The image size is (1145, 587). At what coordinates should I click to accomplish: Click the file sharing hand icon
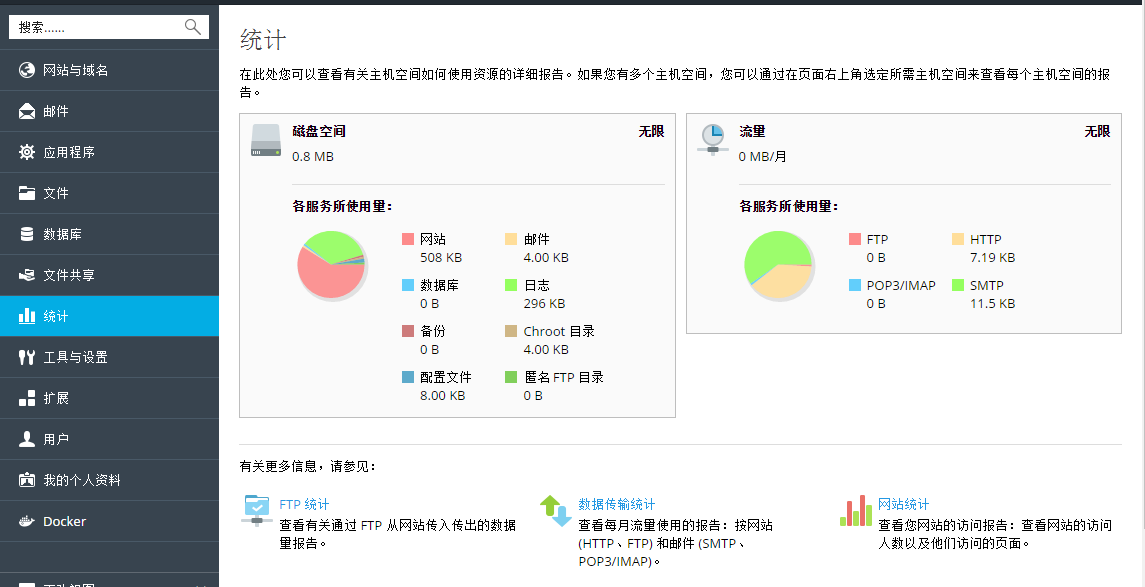[27, 275]
